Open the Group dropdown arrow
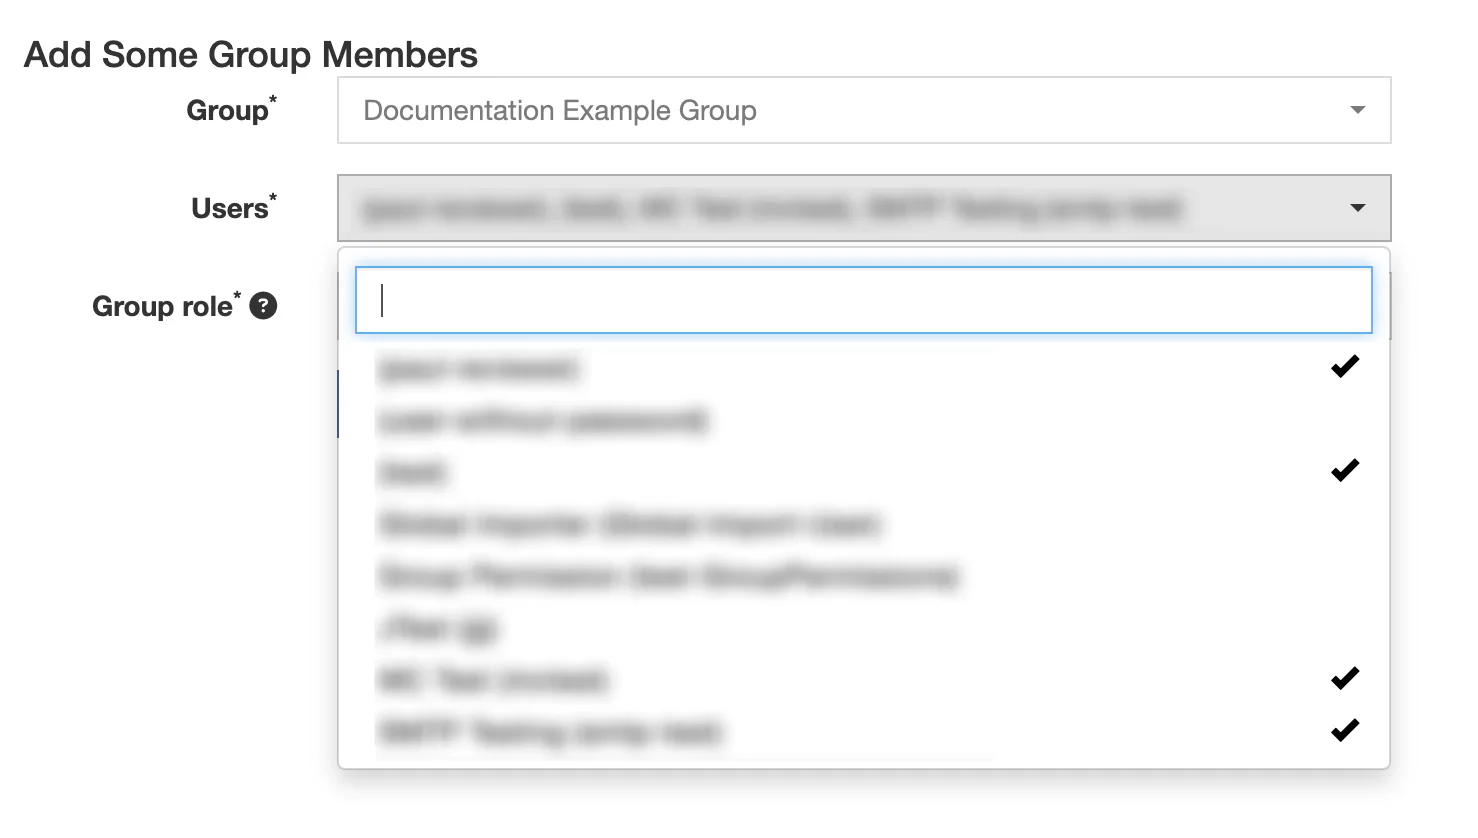 pos(1357,110)
